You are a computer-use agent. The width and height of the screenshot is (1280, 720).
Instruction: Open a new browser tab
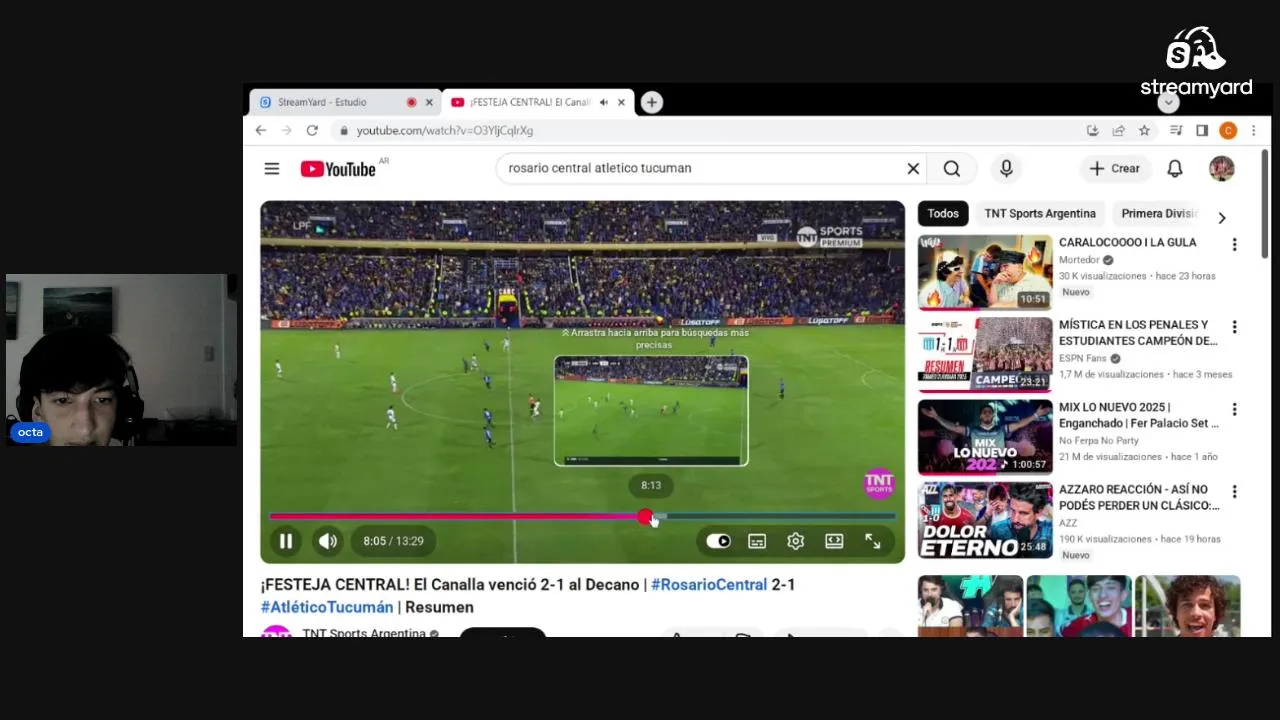click(651, 102)
